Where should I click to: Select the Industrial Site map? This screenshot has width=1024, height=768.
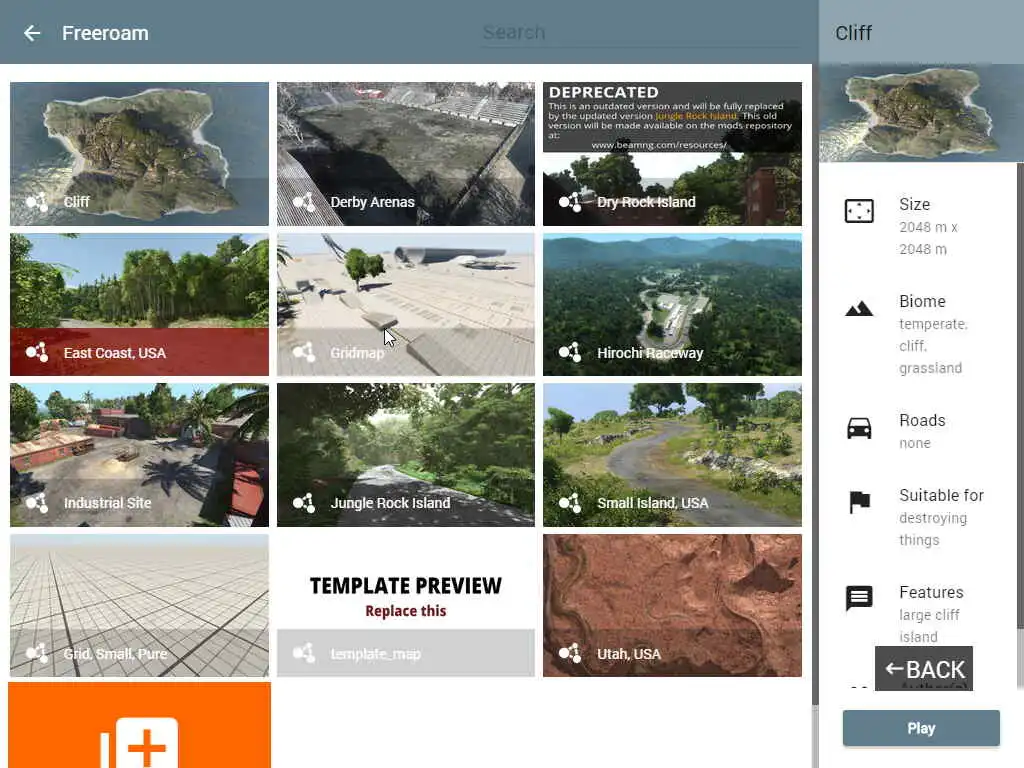pyautogui.click(x=139, y=455)
